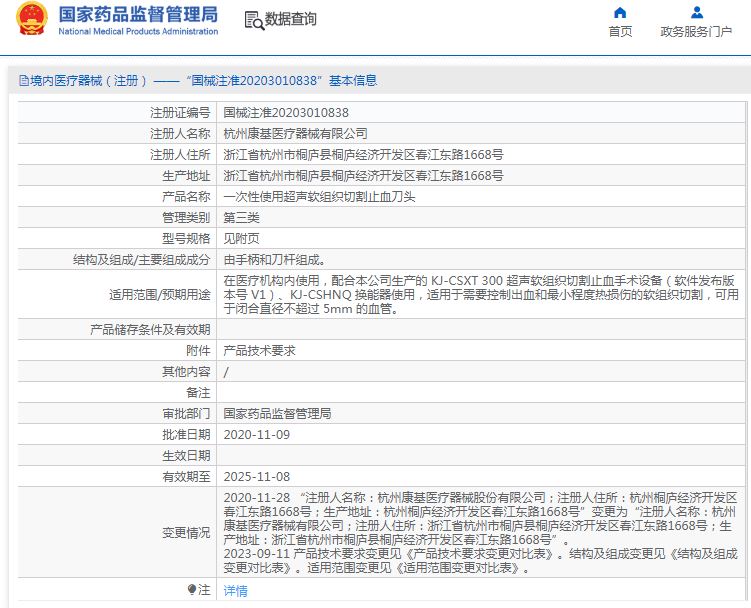The image size is (751, 608).
Task: Click the 变更情况 change history text
Action: [x=480, y=533]
